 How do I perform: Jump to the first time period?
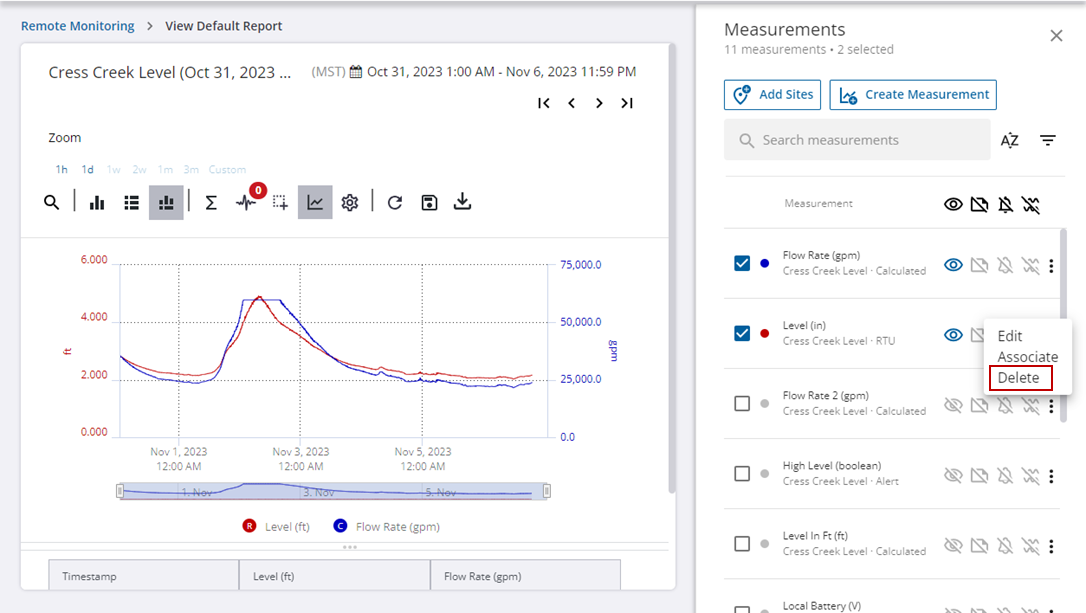[544, 103]
